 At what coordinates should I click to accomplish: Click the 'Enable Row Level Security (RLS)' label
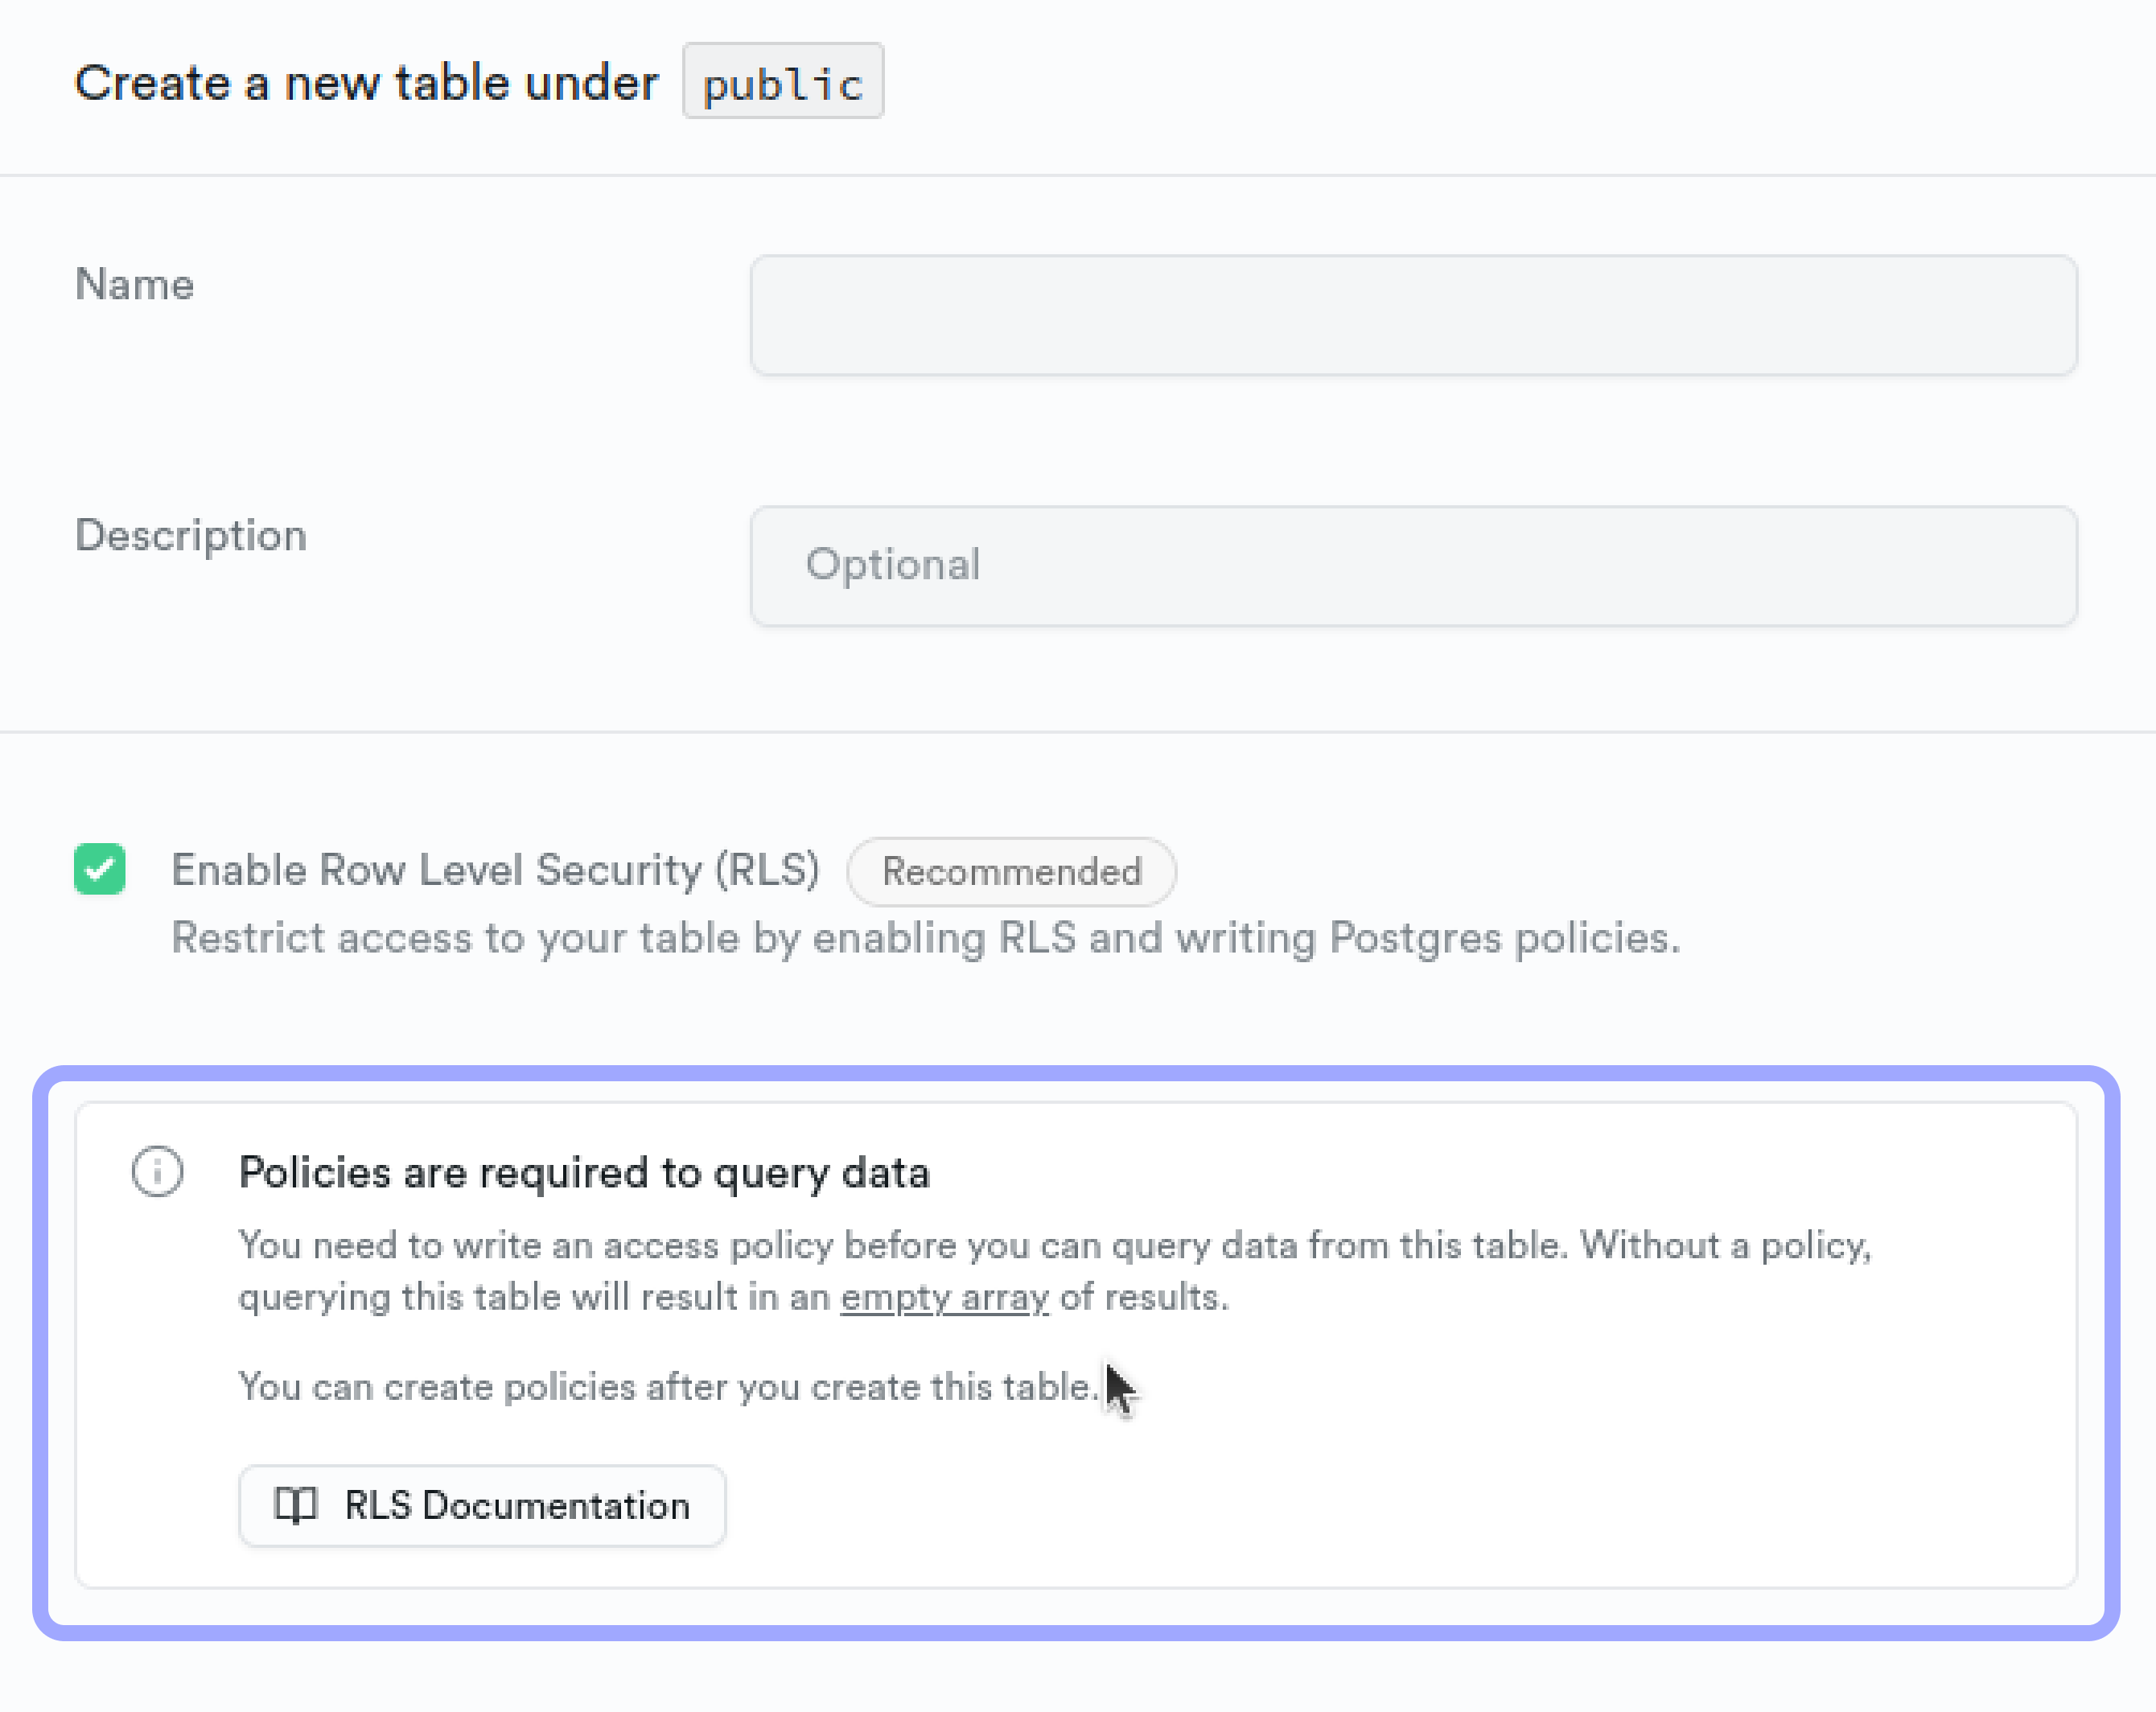point(495,870)
